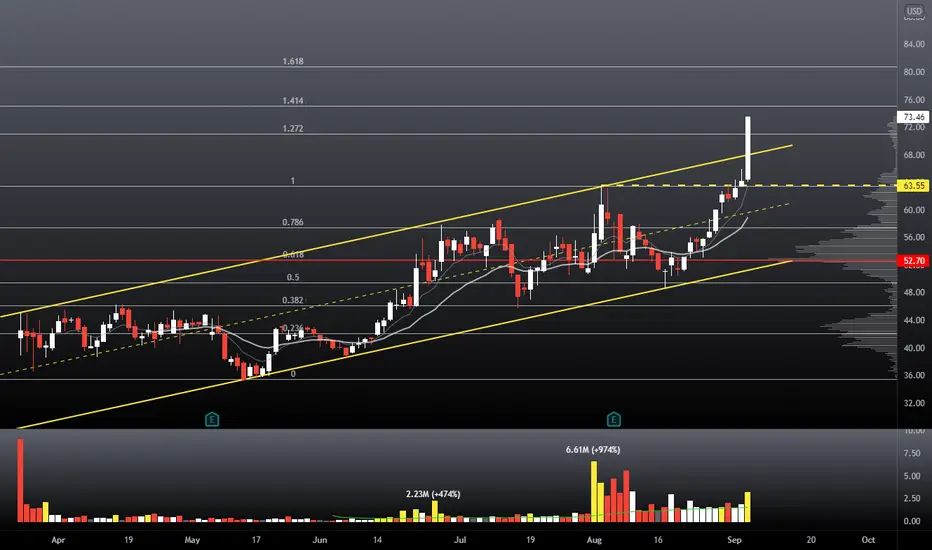Click the 0.786 Fibonacci level label
The height and width of the screenshot is (550, 932).
coord(293,222)
